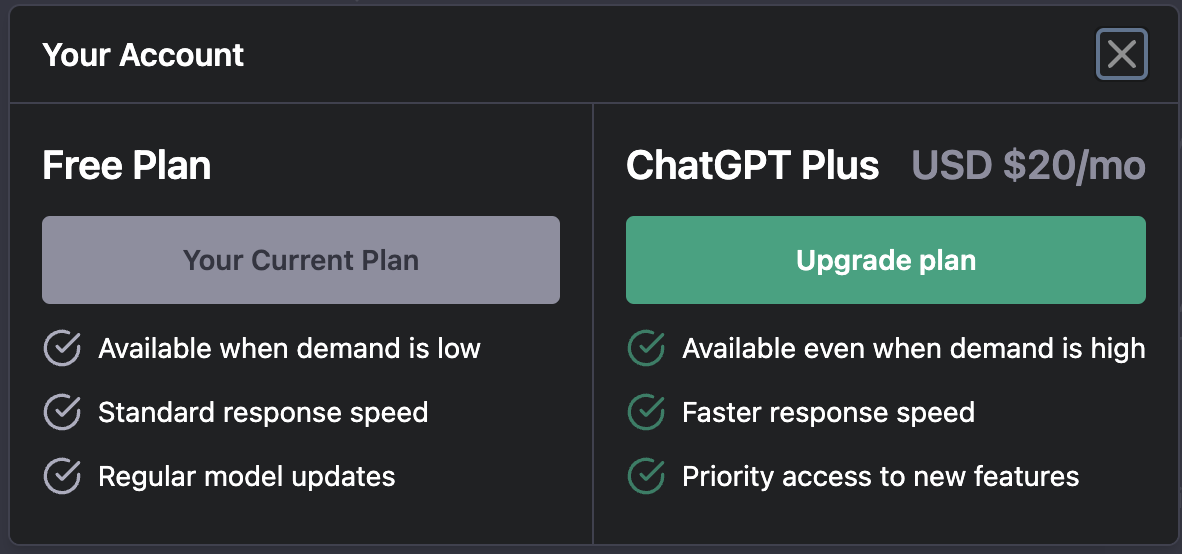Image resolution: width=1182 pixels, height=554 pixels.
Task: Click the Free Plan heading
Action: [127, 165]
